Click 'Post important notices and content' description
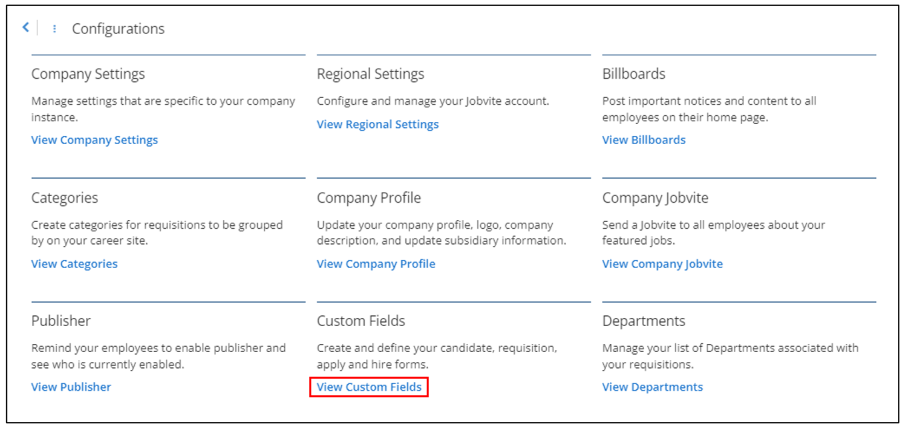Image resolution: width=904 pixels, height=428 pixels. point(710,109)
